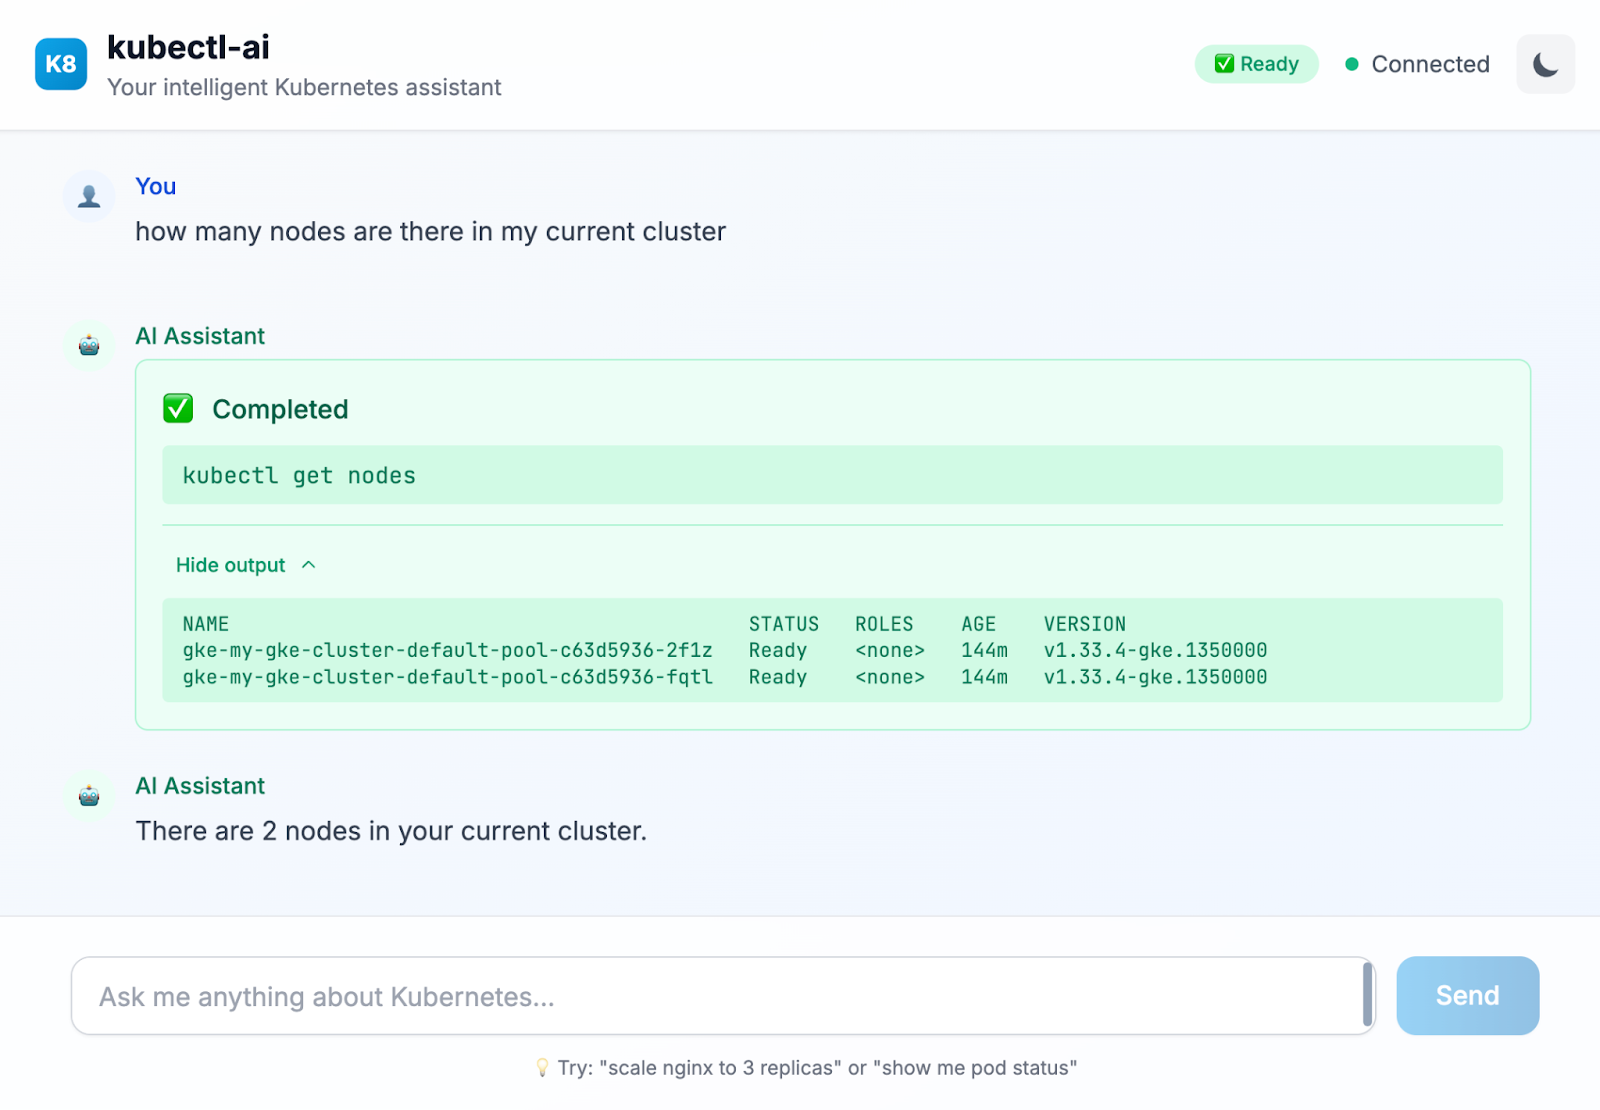Toggle dark mode with the moon icon
1600x1110 pixels.
[1545, 64]
